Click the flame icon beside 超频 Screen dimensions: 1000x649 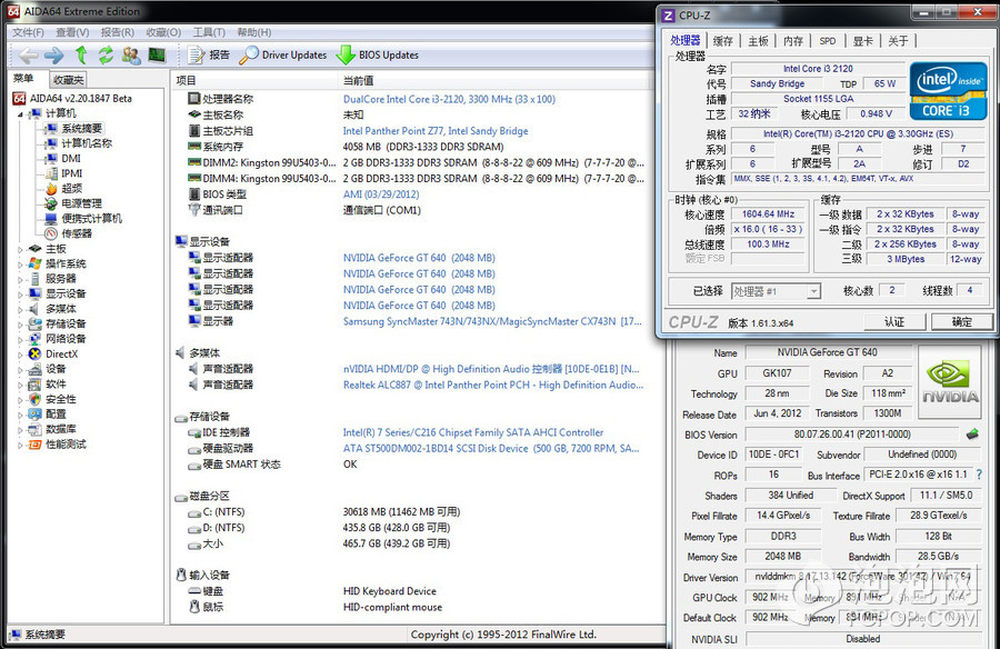[x=51, y=188]
